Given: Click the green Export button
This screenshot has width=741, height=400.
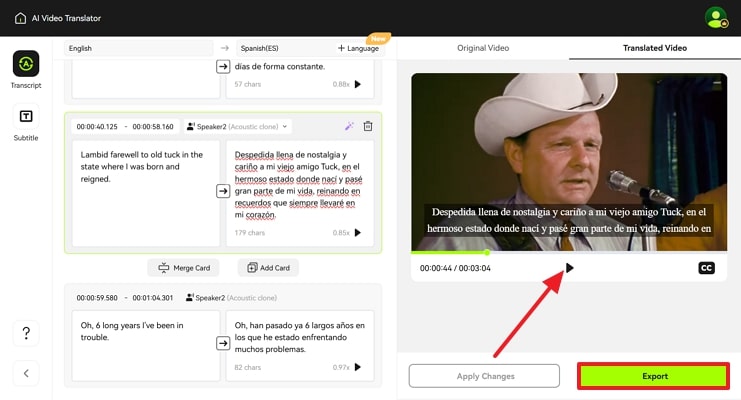Looking at the screenshot, I should [654, 376].
